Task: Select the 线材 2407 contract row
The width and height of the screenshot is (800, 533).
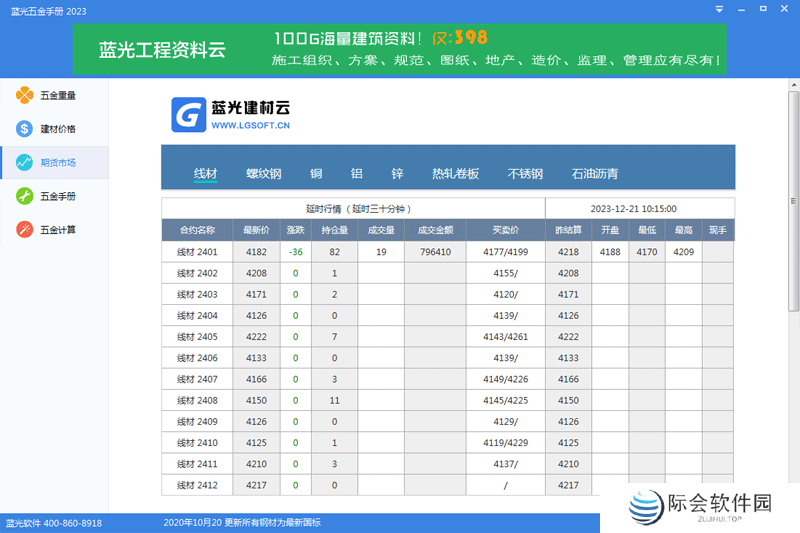Action: click(x=448, y=379)
